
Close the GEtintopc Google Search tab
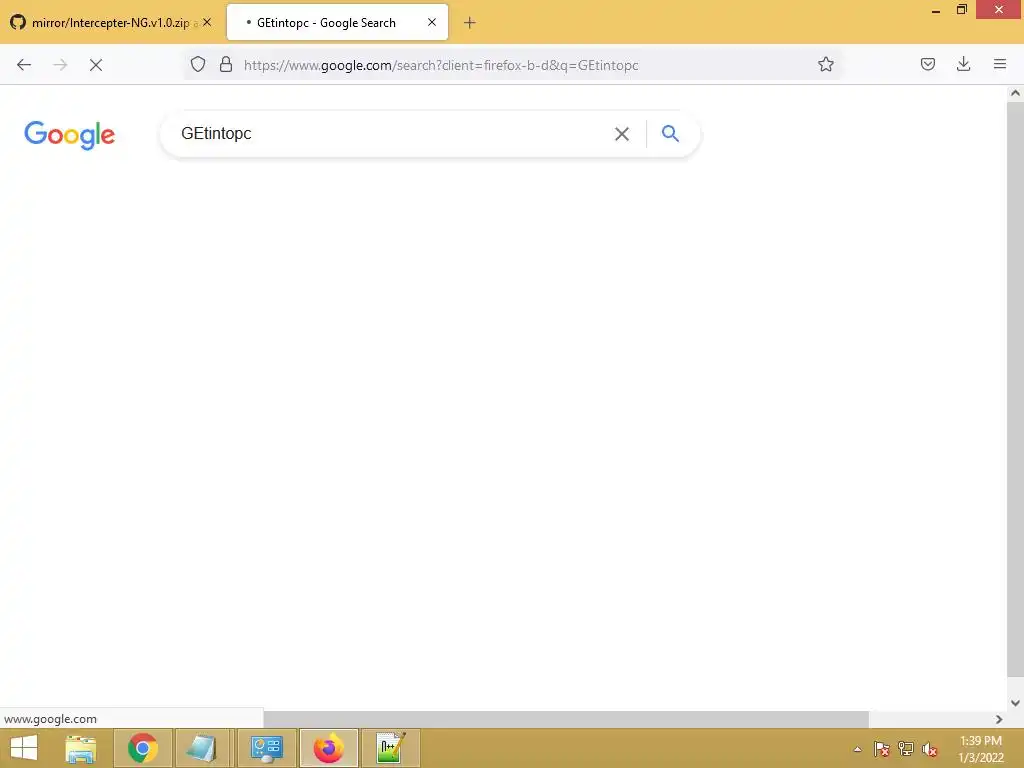(432, 22)
